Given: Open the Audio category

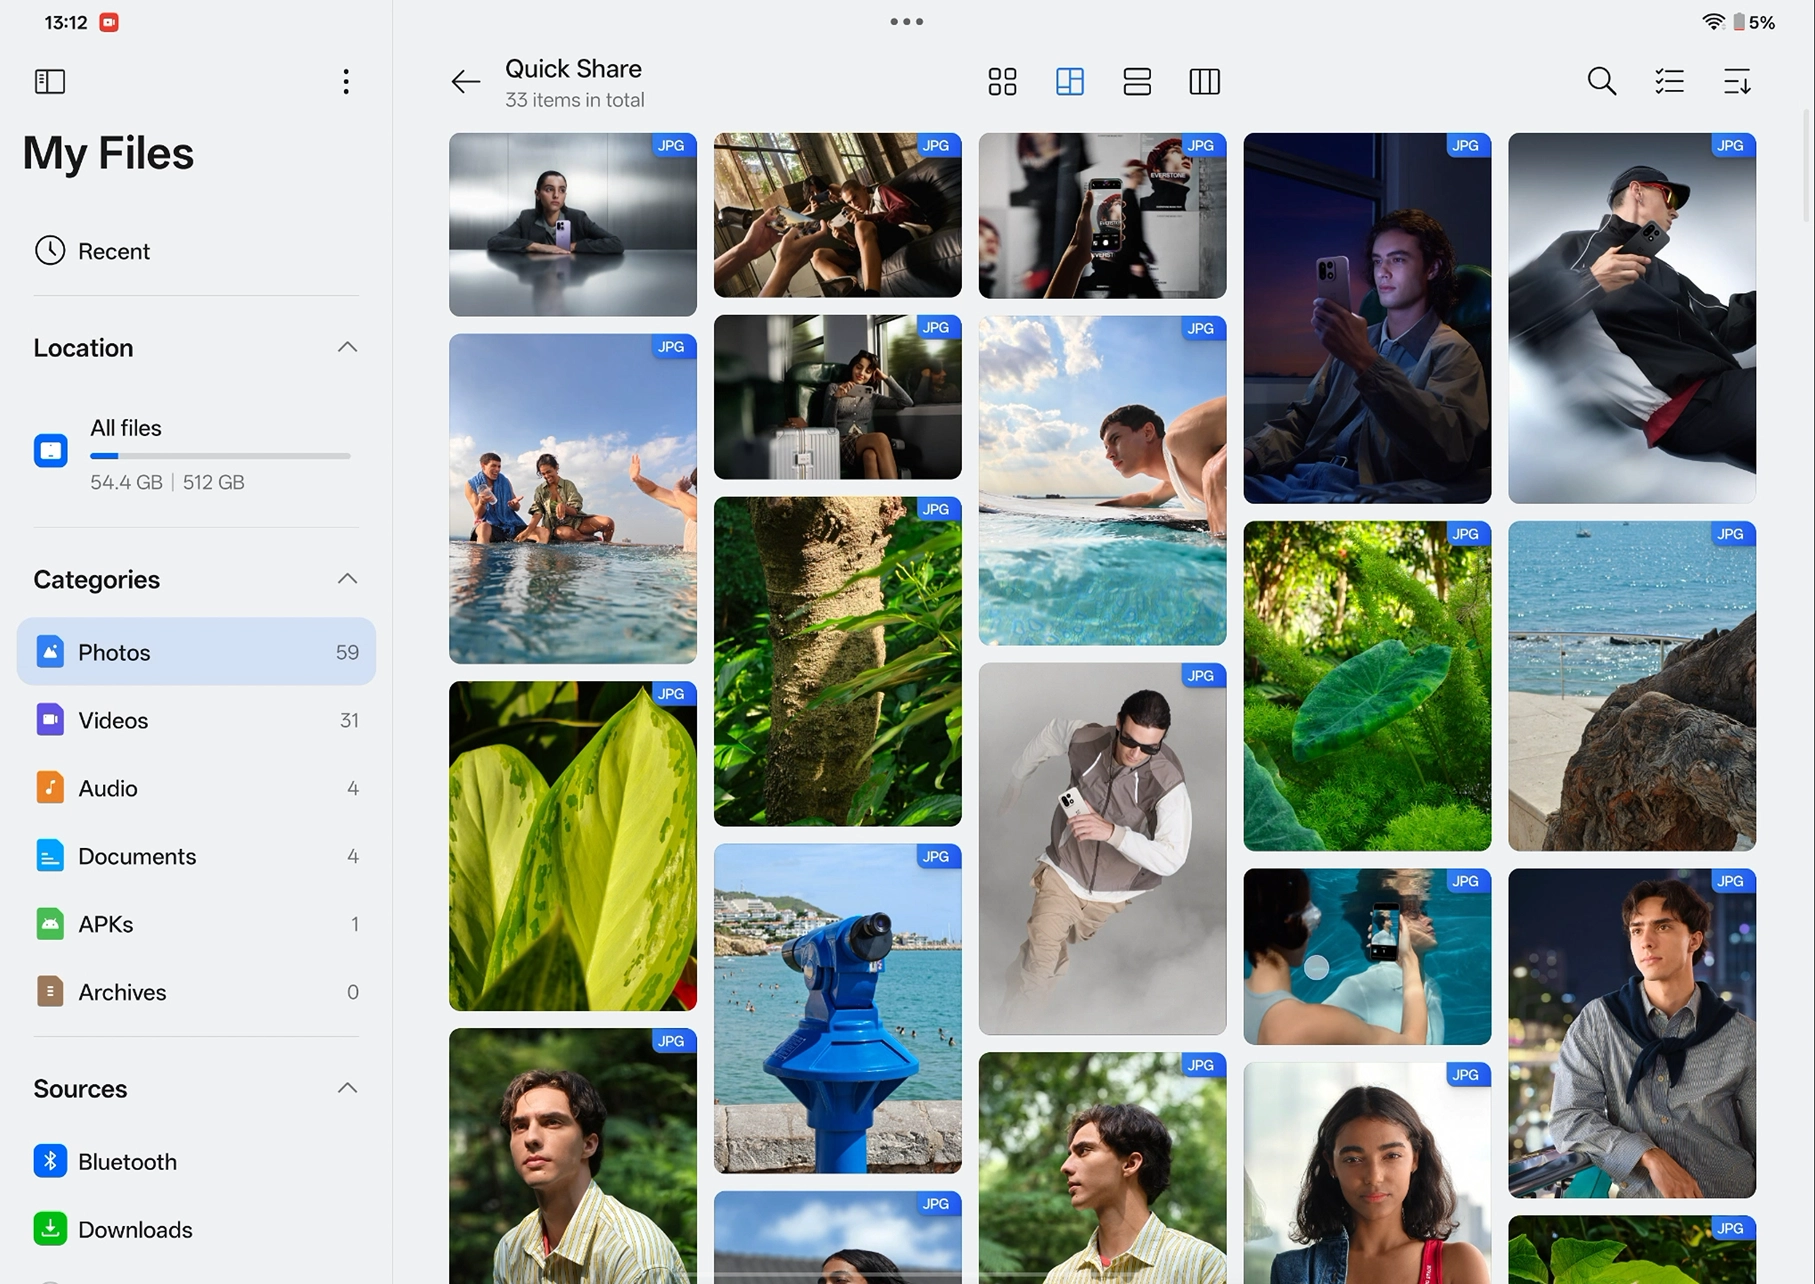Looking at the screenshot, I should [x=196, y=788].
